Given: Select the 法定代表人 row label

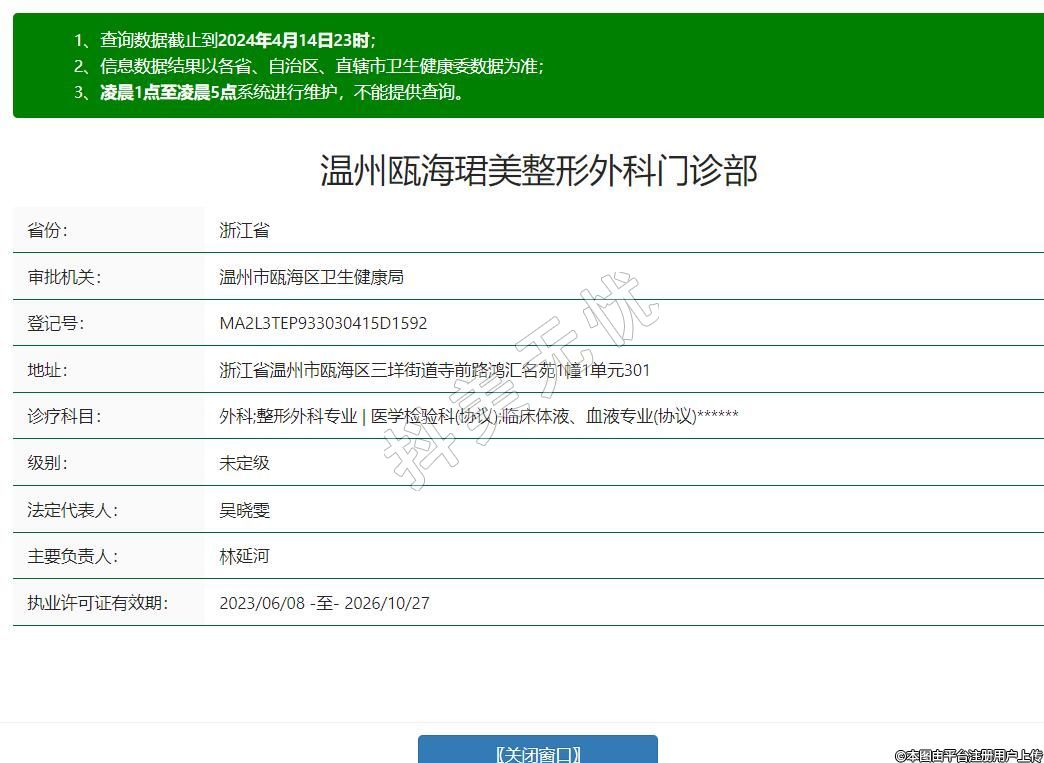Looking at the screenshot, I should [x=72, y=510].
